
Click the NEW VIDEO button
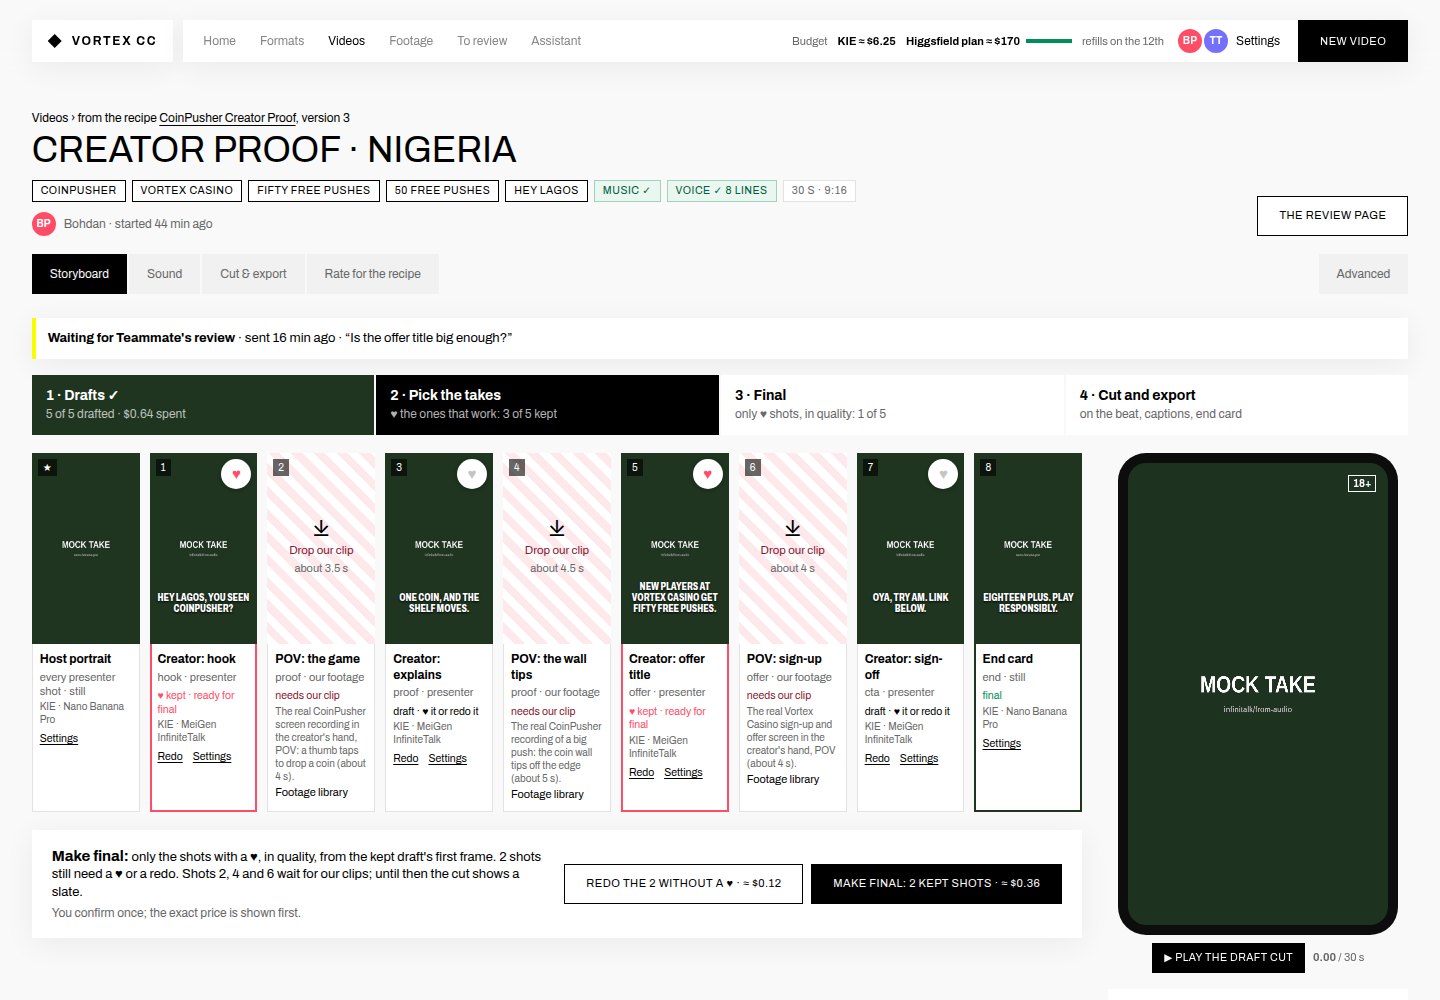[1353, 41]
